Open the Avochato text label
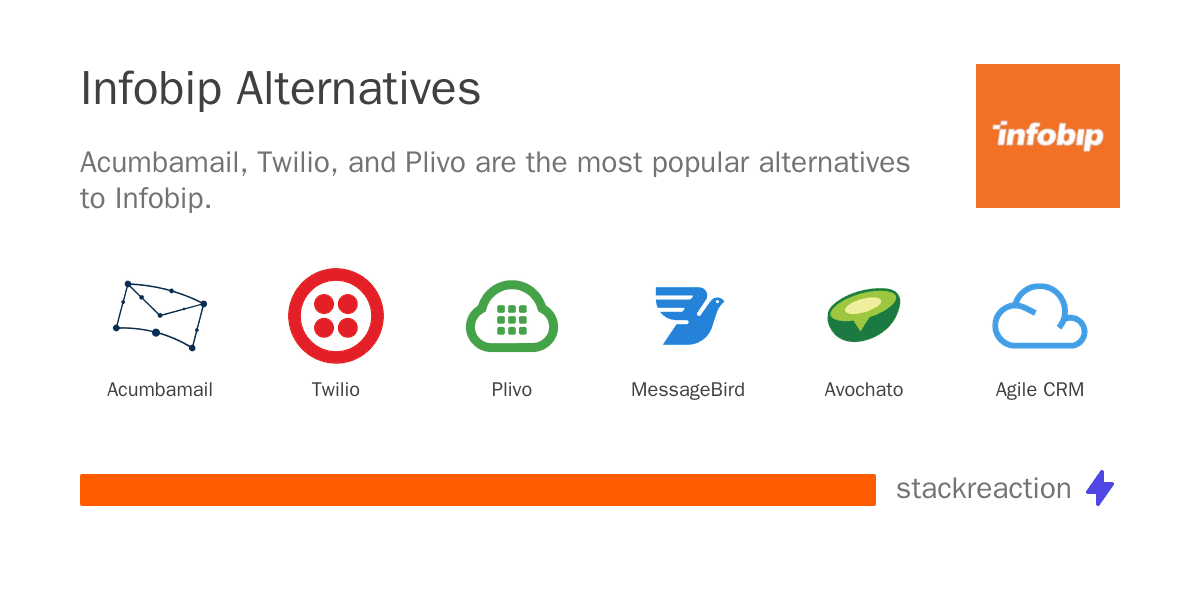1200x600 pixels. (x=864, y=390)
